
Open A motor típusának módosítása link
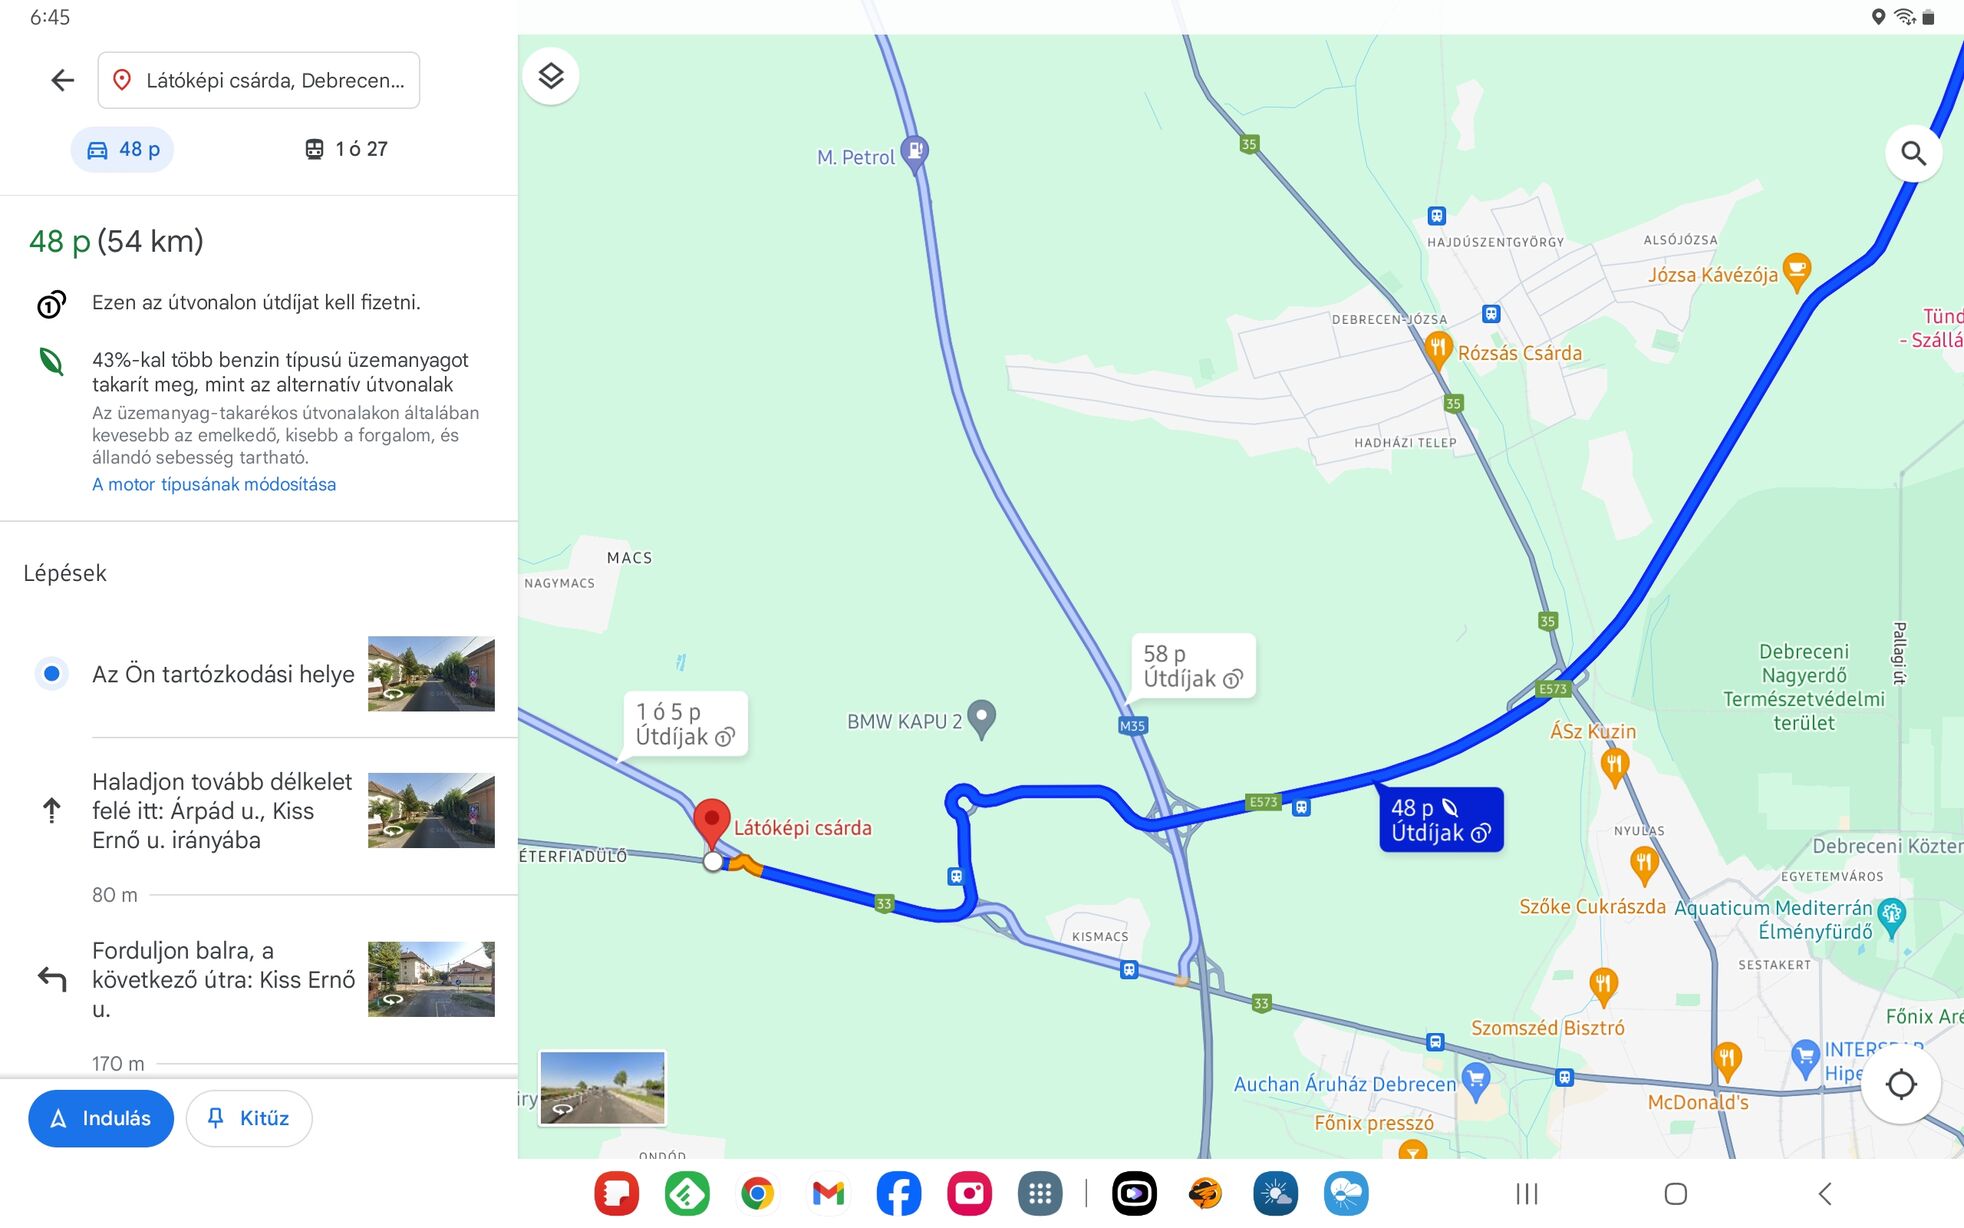214,484
